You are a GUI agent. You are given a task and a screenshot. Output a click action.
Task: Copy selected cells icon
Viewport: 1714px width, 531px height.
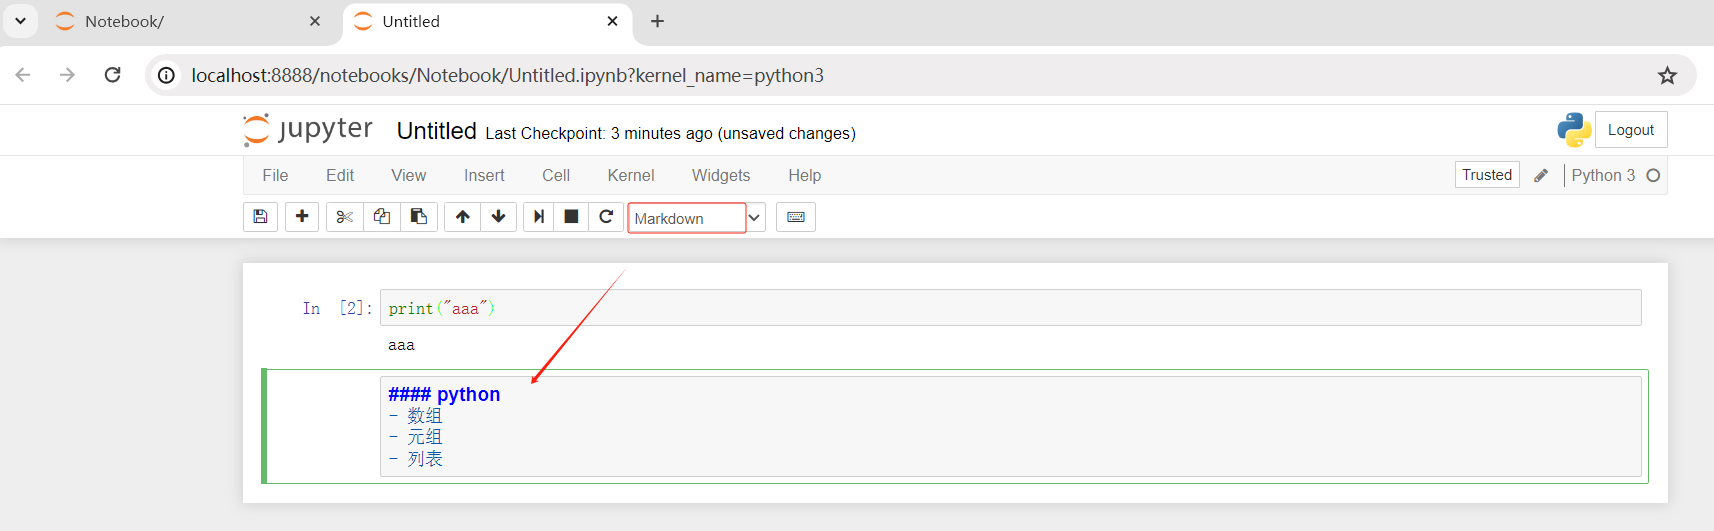click(382, 217)
